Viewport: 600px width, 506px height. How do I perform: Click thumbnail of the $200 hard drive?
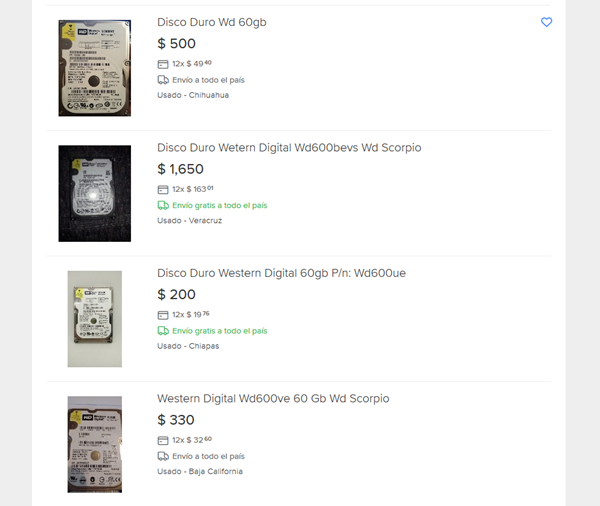tap(94, 319)
